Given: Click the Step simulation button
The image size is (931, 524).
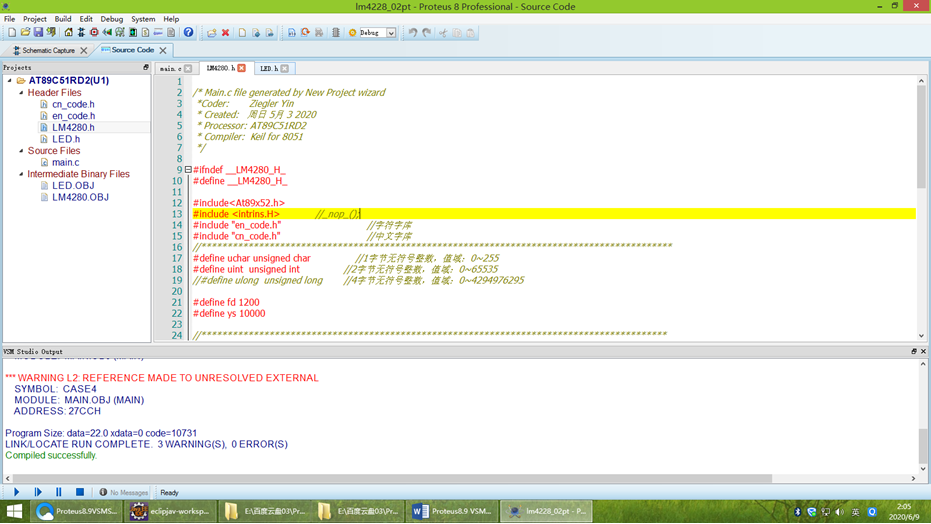Looking at the screenshot, I should tap(38, 492).
